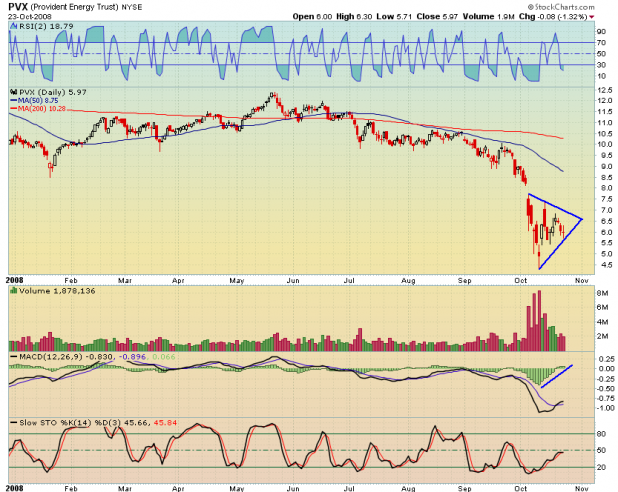The image size is (618, 492).
Task: Click the RSI(2) indicator legend icon
Action: (x=13, y=26)
